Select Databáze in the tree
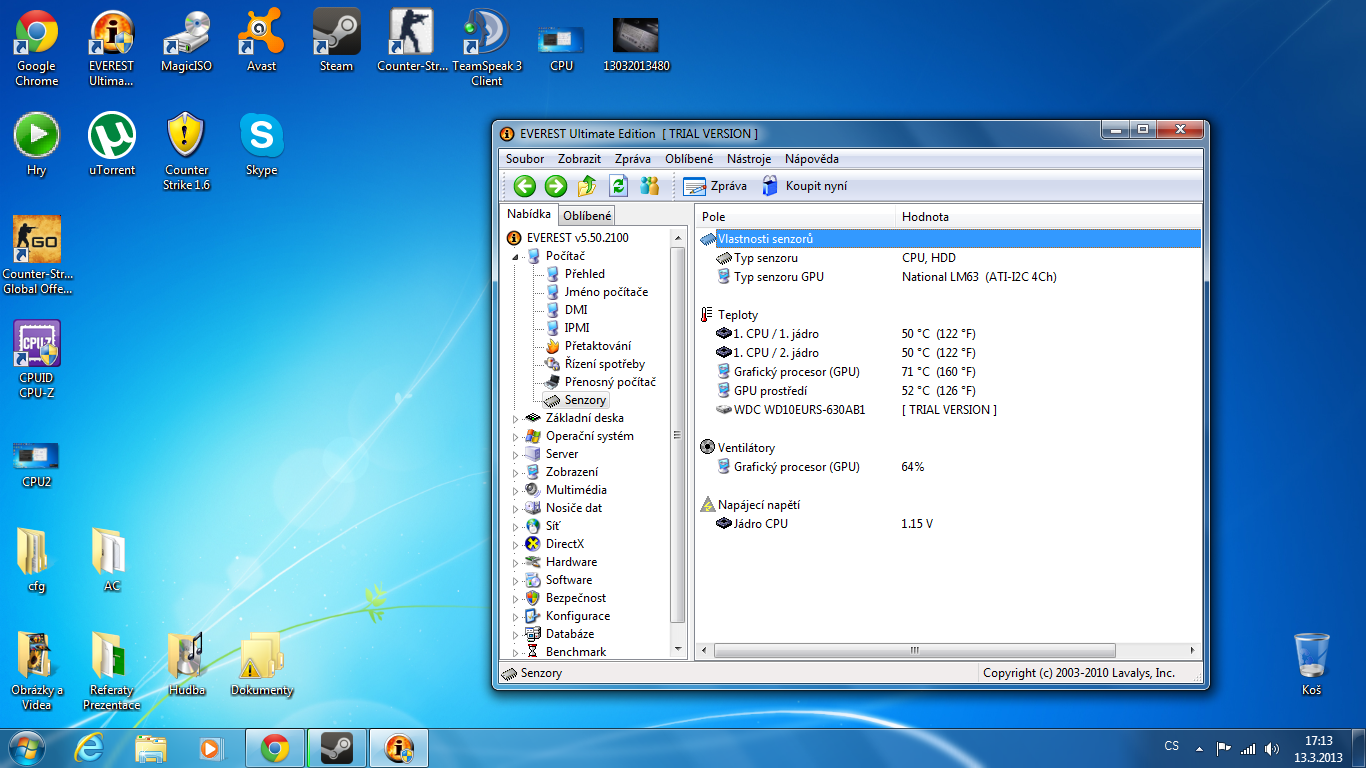Screen dimensions: 1366x768 tap(570, 634)
